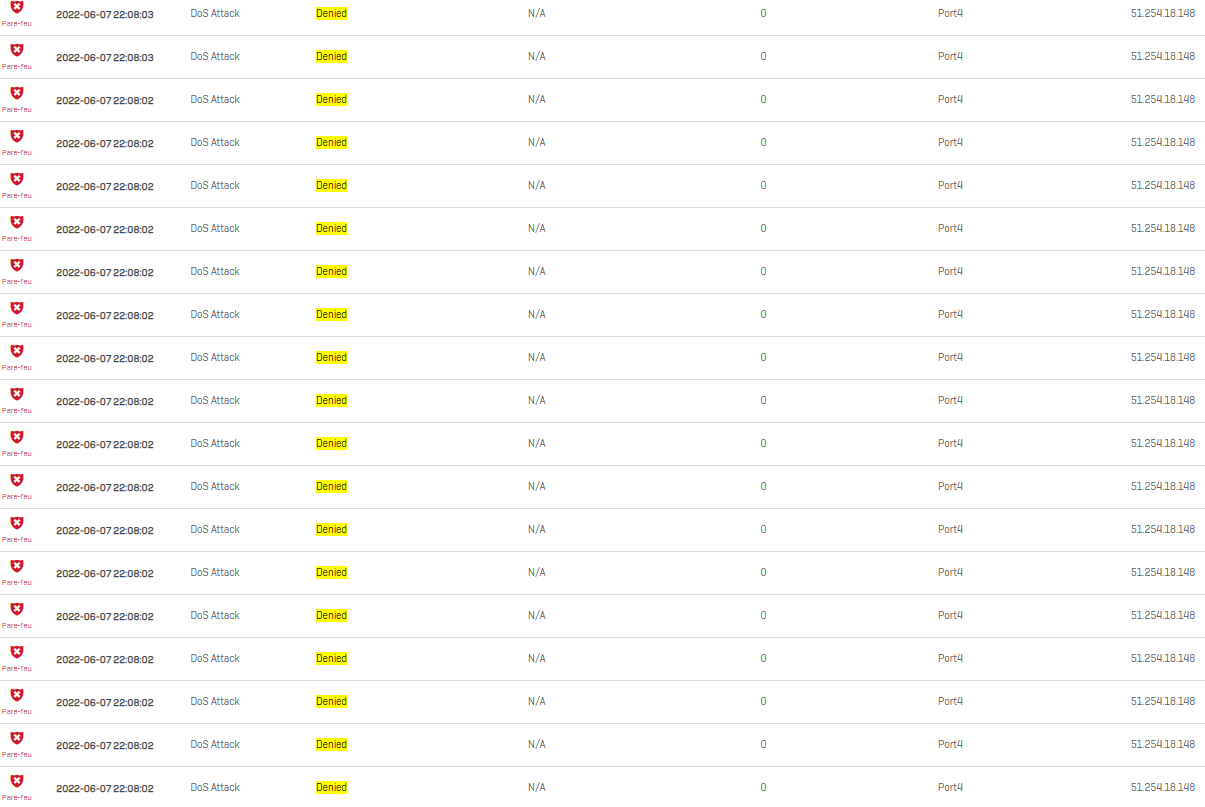Click shield icon in the second-to-last log row
The width and height of the screenshot is (1205, 807).
(x=16, y=738)
